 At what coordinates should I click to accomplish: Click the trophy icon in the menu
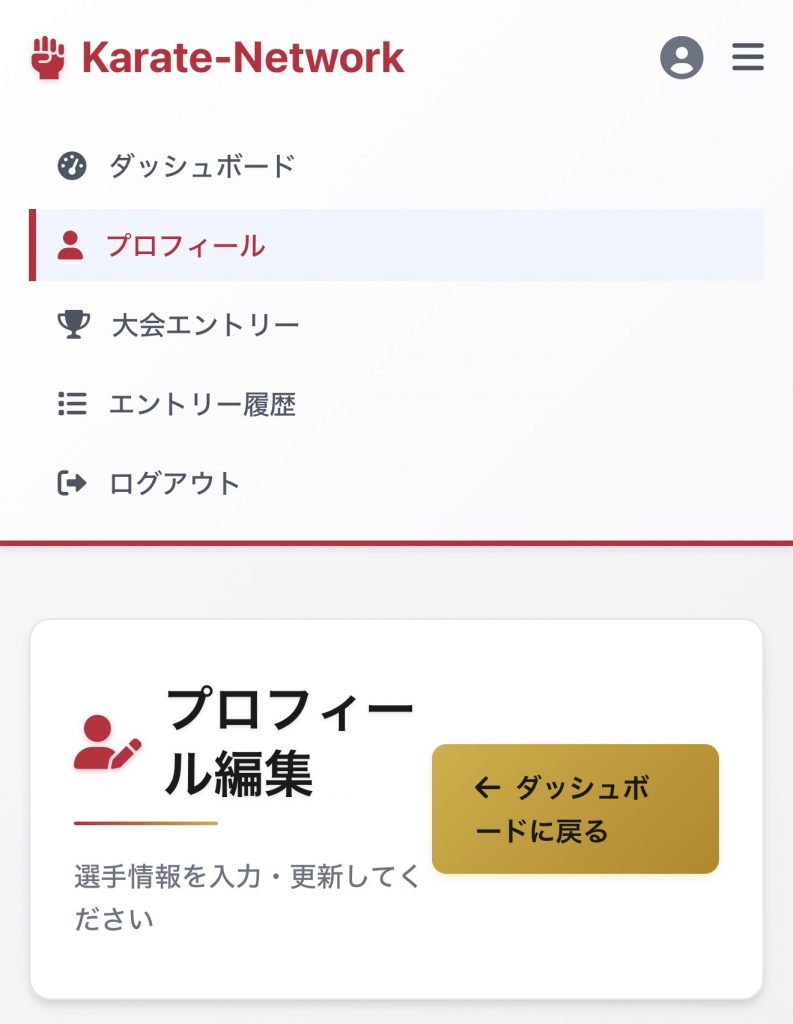tap(72, 325)
